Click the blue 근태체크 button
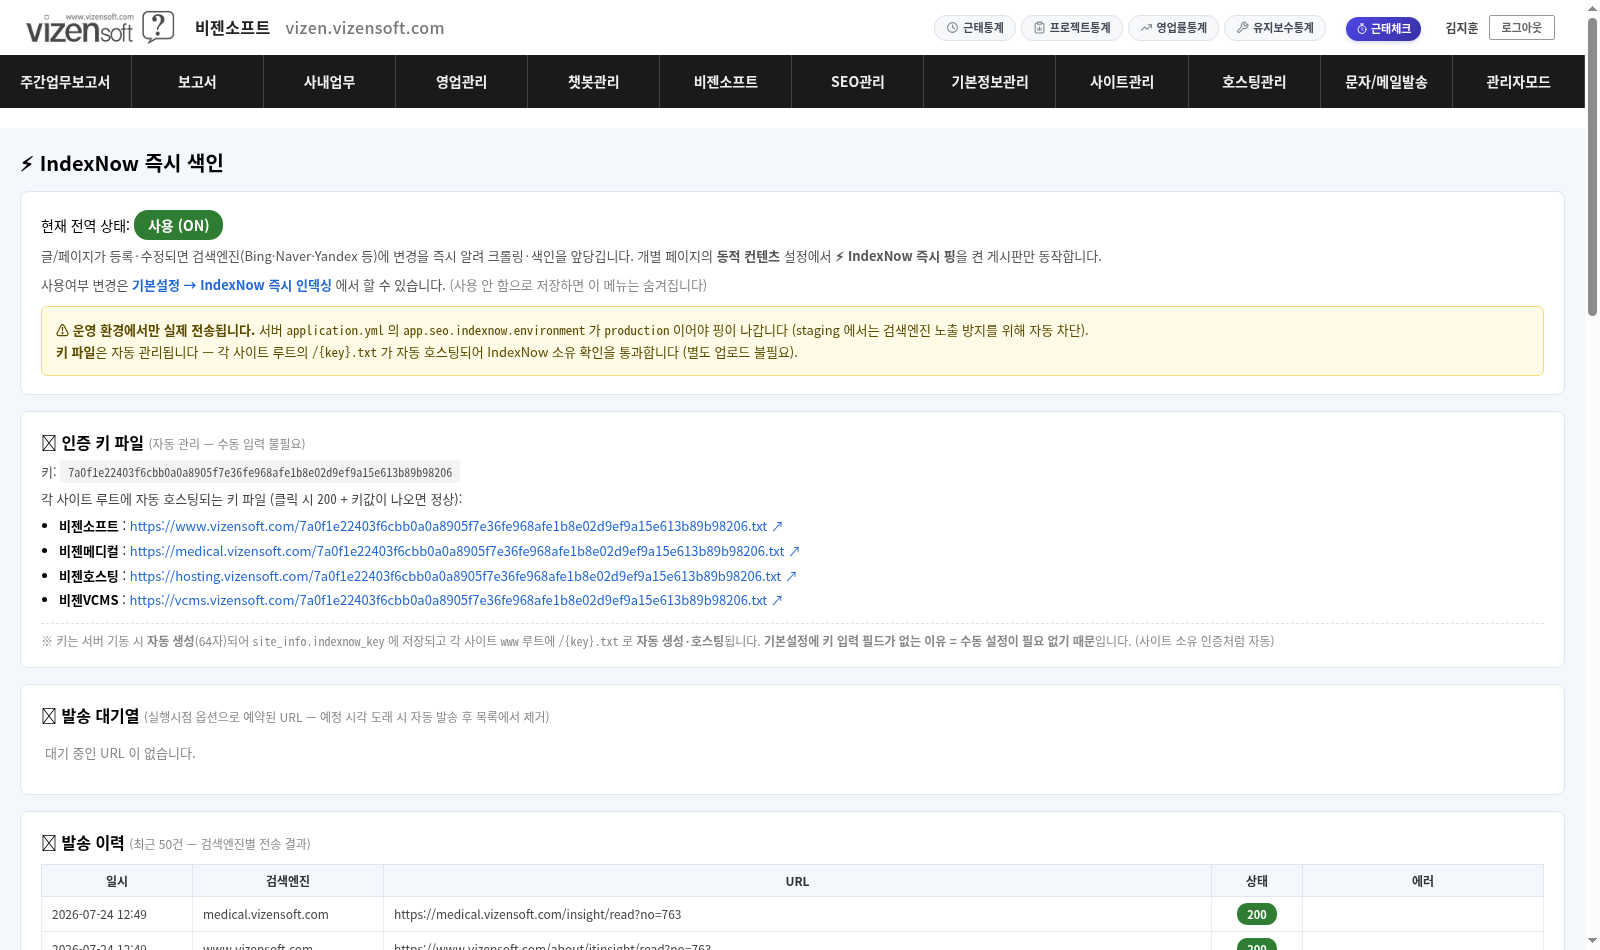Screen dimensions: 1600x950 [x=1383, y=29]
